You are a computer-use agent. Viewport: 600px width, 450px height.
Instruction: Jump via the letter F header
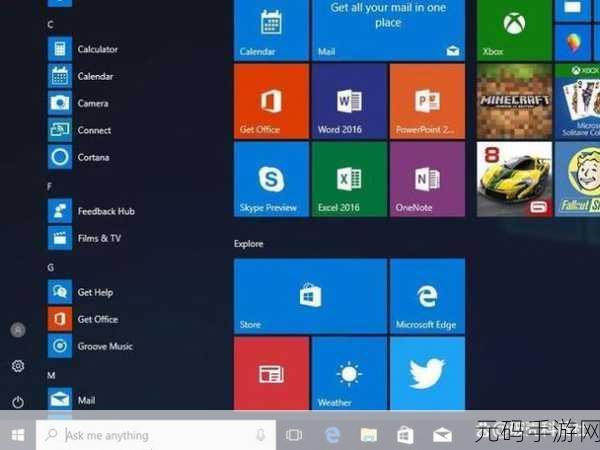[49, 186]
